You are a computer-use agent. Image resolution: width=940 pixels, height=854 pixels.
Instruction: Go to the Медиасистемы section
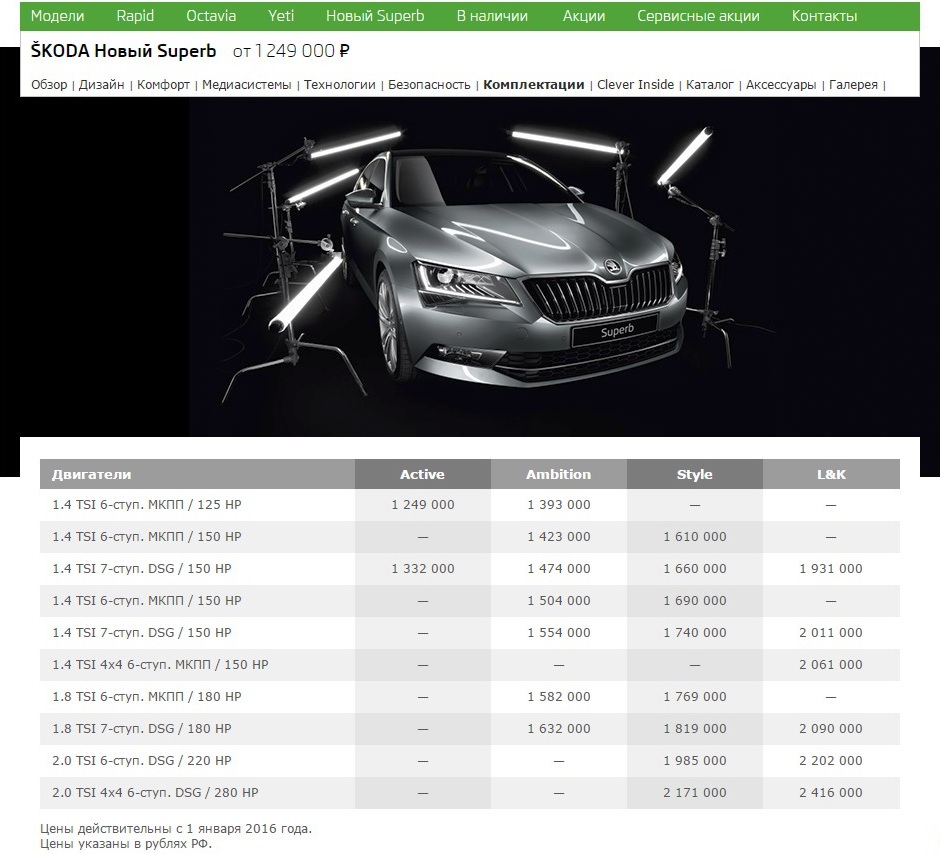pyautogui.click(x=246, y=85)
